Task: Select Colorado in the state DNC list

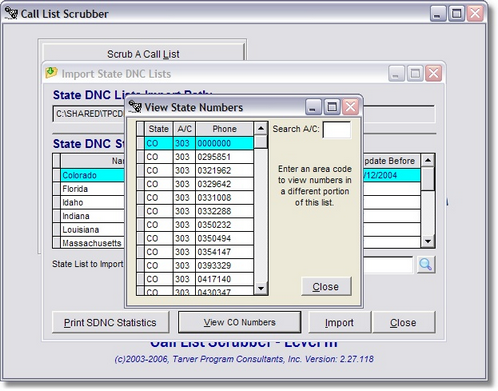Action: 92,175
